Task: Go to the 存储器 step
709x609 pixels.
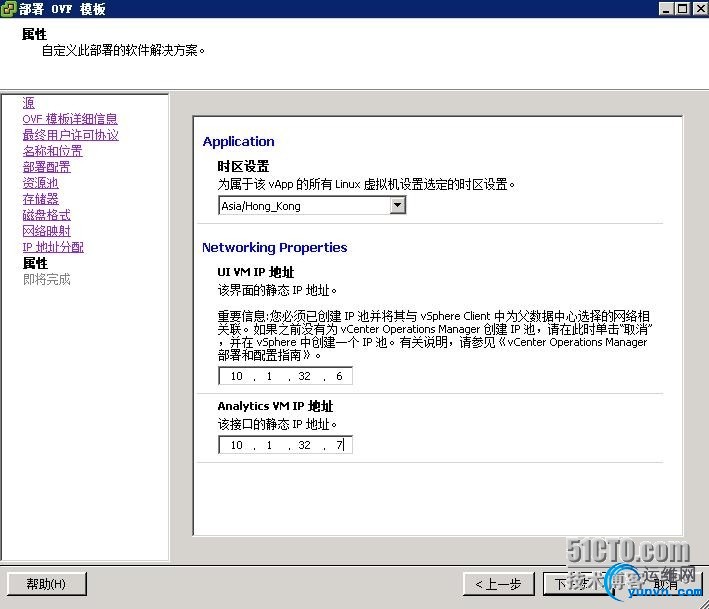Action: pyautogui.click(x=41, y=199)
